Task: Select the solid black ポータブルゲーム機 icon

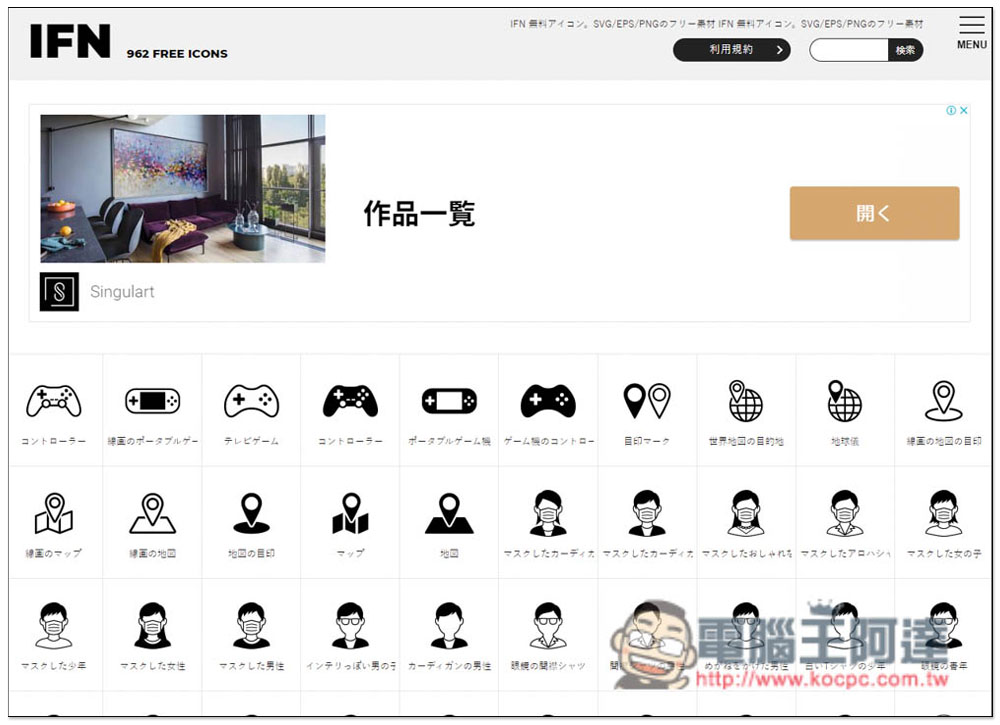Action: [x=449, y=402]
